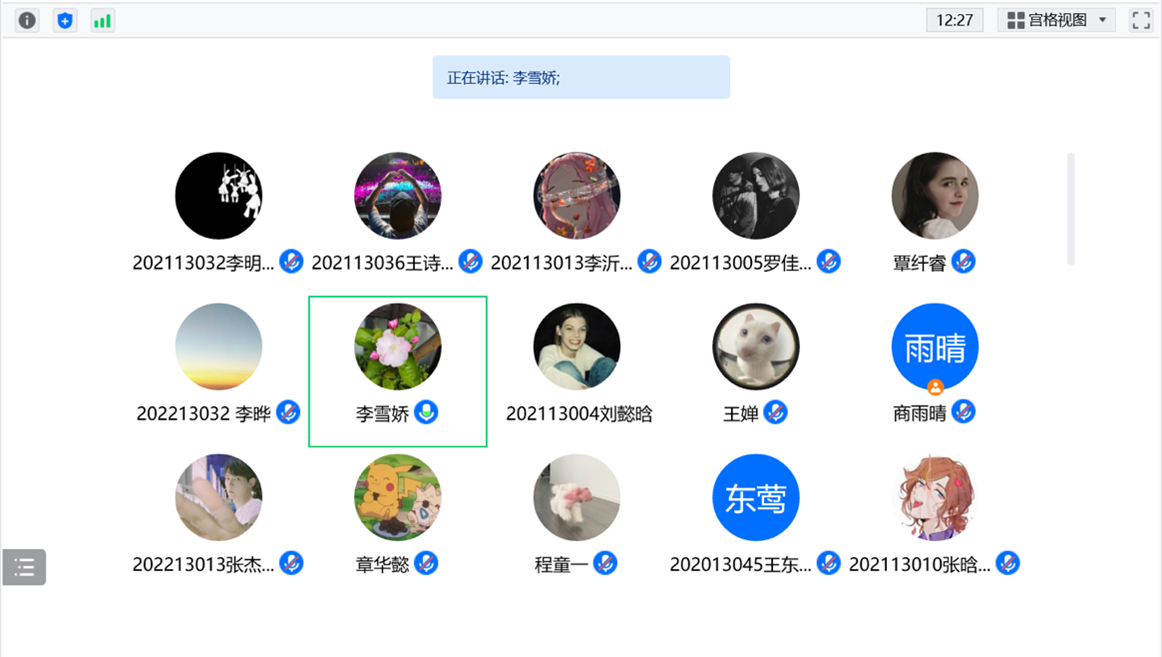
Task: Click the muted mic icon beside 王婵
Action: tap(775, 412)
